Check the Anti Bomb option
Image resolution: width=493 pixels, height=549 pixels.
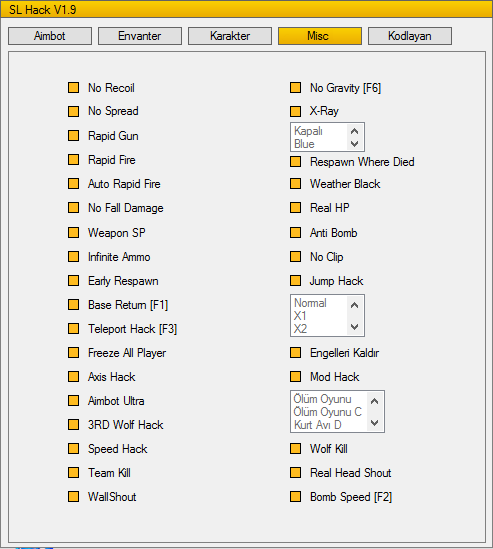pos(295,232)
